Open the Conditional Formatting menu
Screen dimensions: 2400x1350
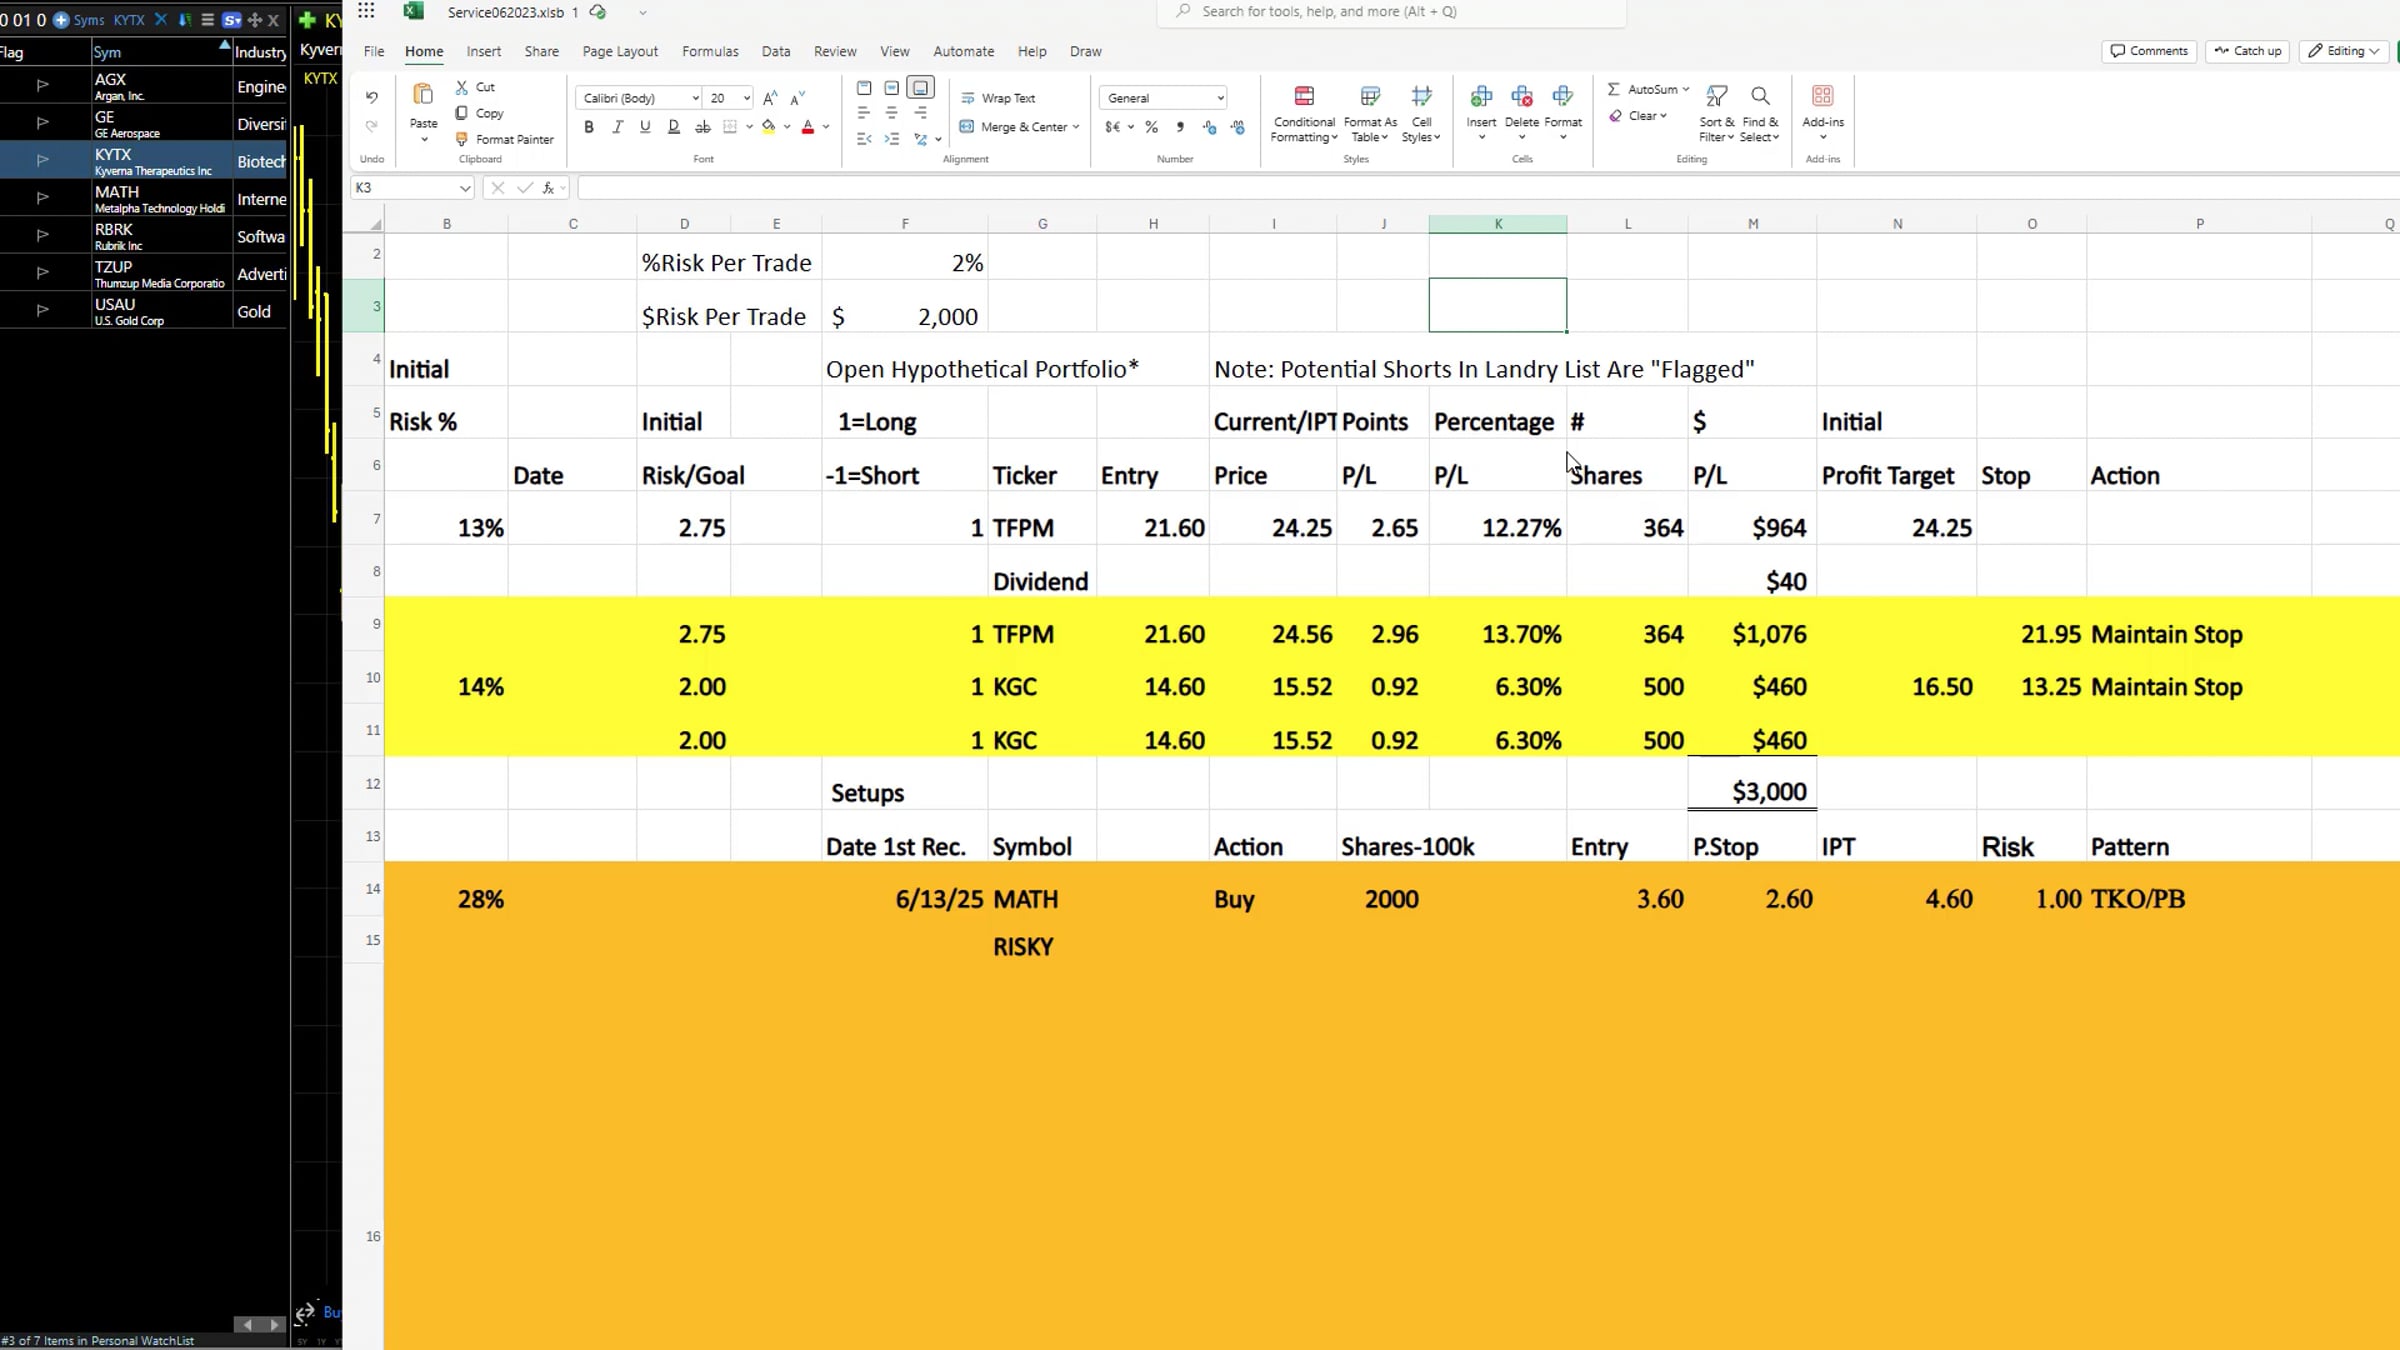coord(1304,114)
